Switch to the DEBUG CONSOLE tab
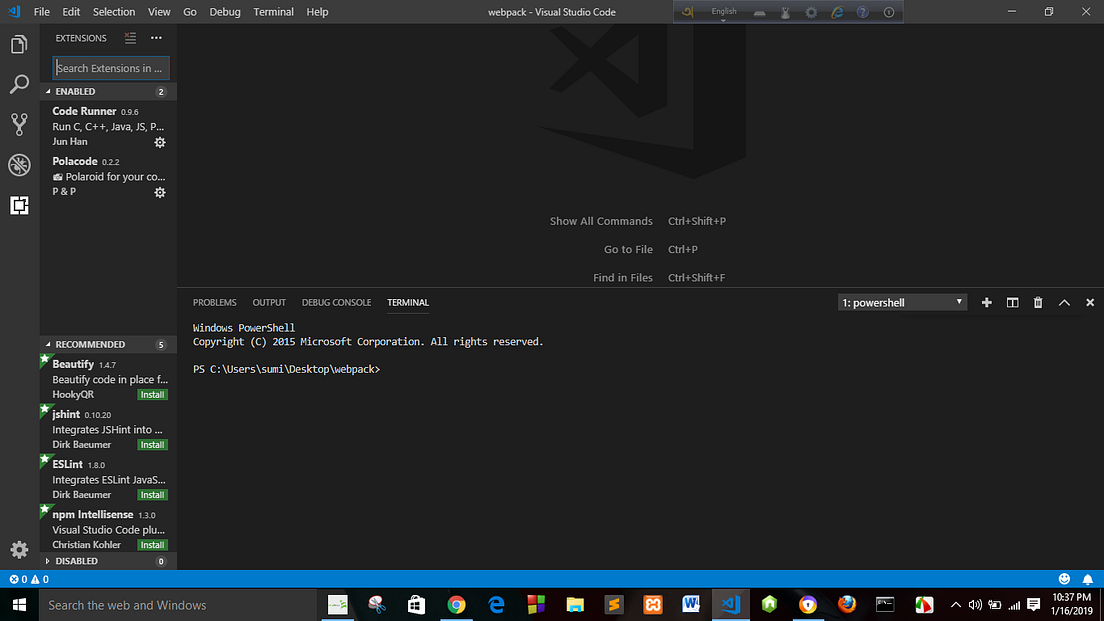The image size is (1104, 621). (x=336, y=302)
